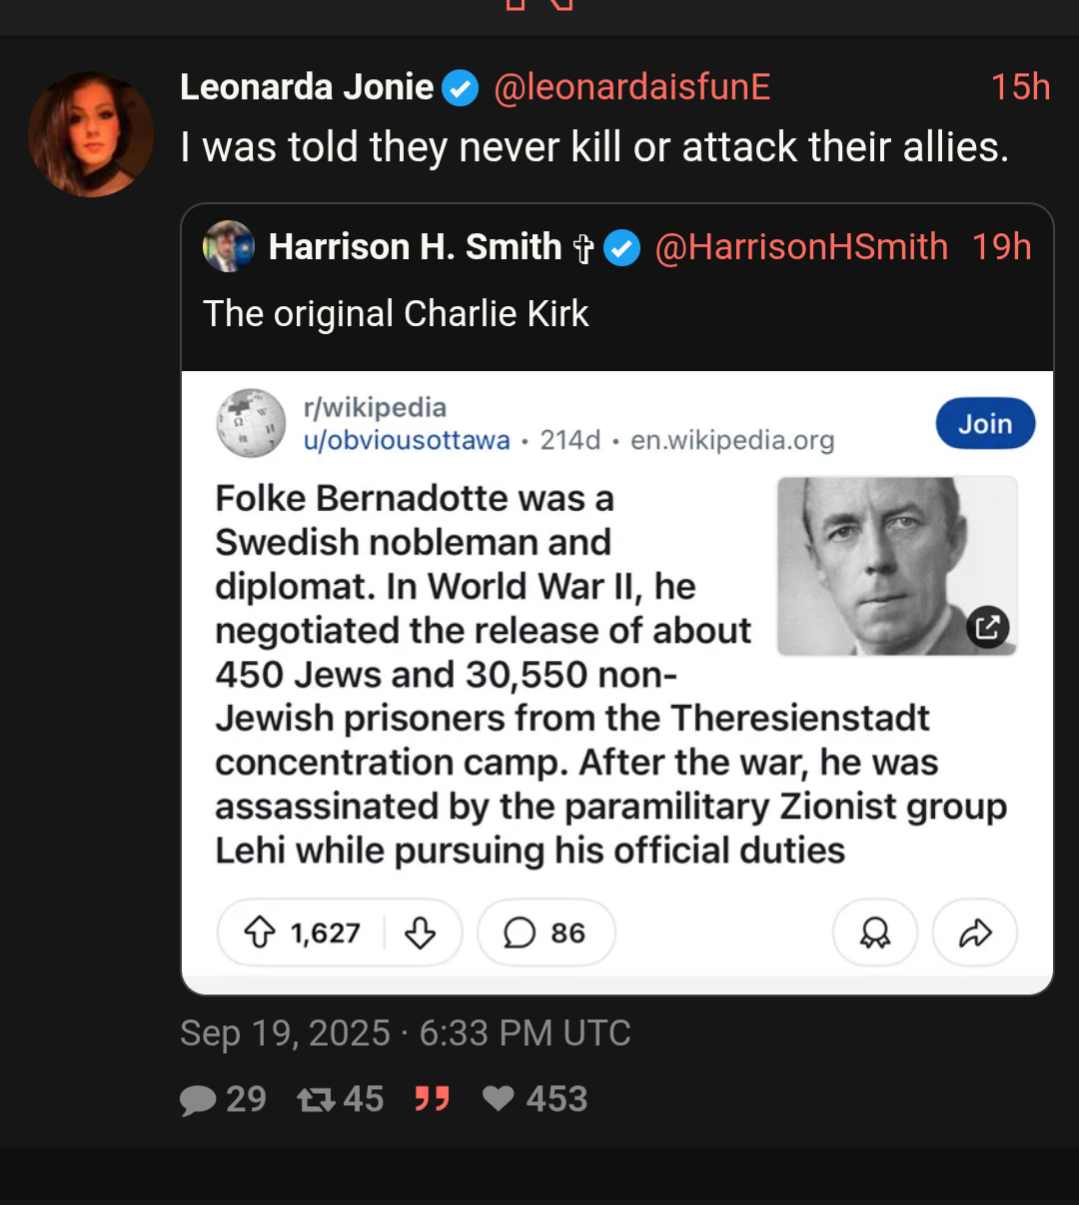The image size is (1079, 1205).
Task: Click the Reddit share arrow icon
Action: pos(975,933)
